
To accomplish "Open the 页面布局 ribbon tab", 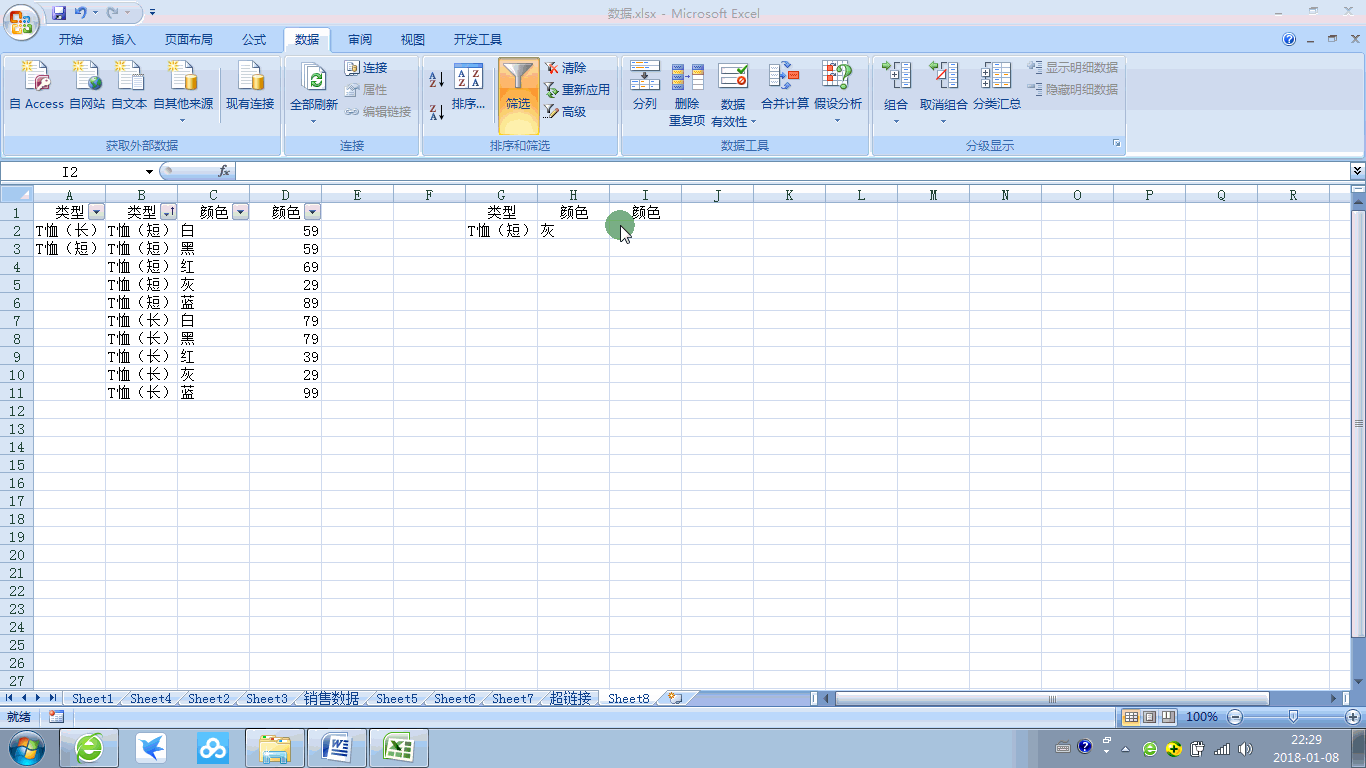I will click(189, 40).
